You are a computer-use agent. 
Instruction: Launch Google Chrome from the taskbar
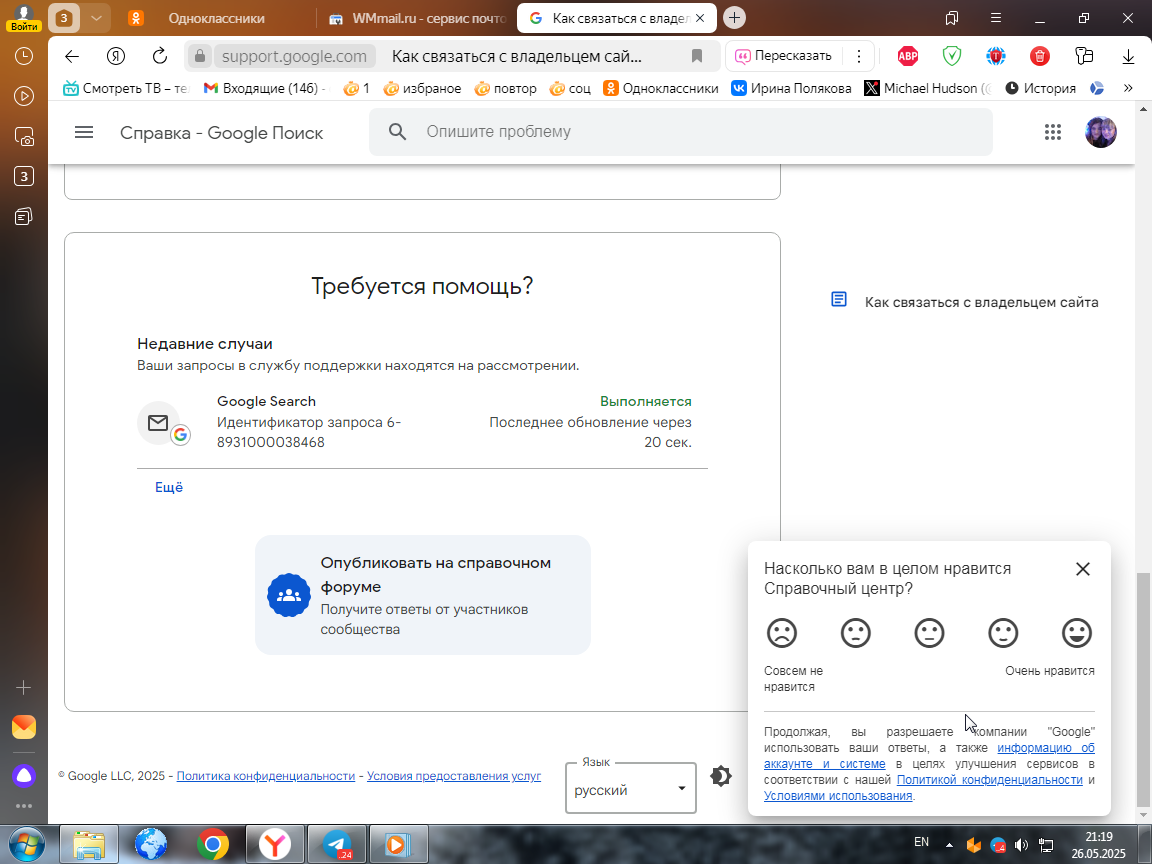click(x=212, y=845)
